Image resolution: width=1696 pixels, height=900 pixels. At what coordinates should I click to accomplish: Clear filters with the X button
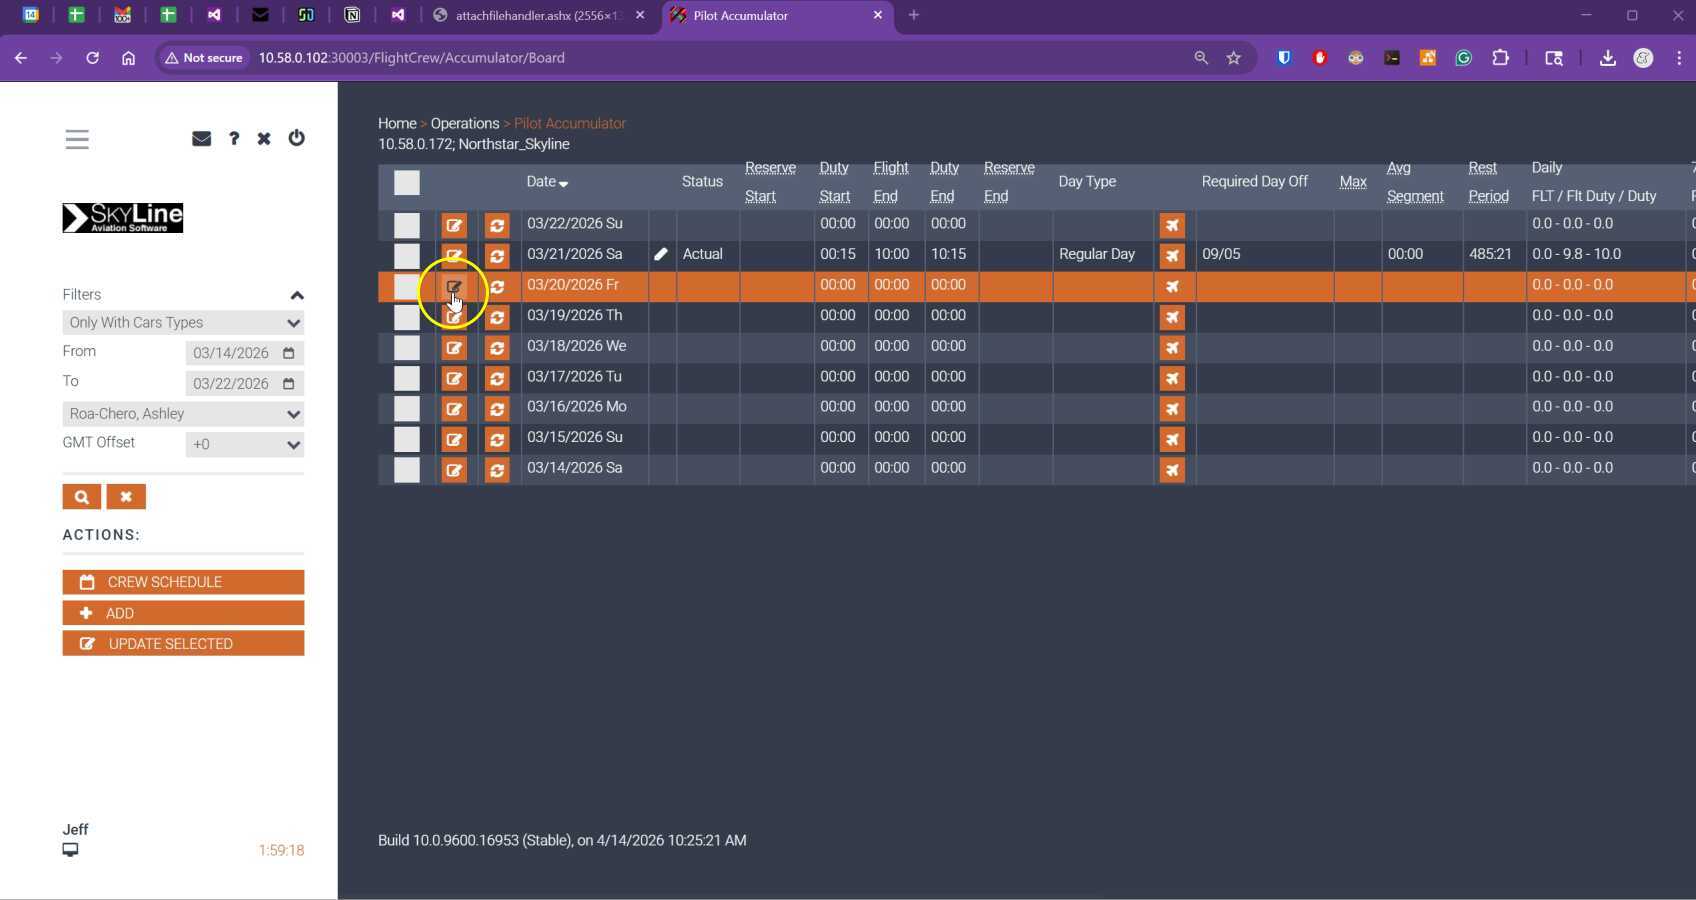point(126,497)
